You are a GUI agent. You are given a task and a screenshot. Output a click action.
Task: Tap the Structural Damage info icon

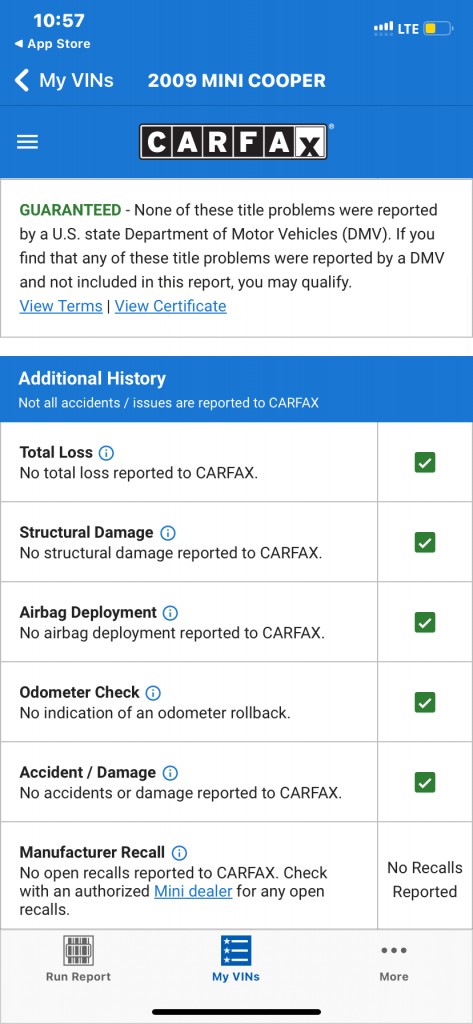pos(167,533)
